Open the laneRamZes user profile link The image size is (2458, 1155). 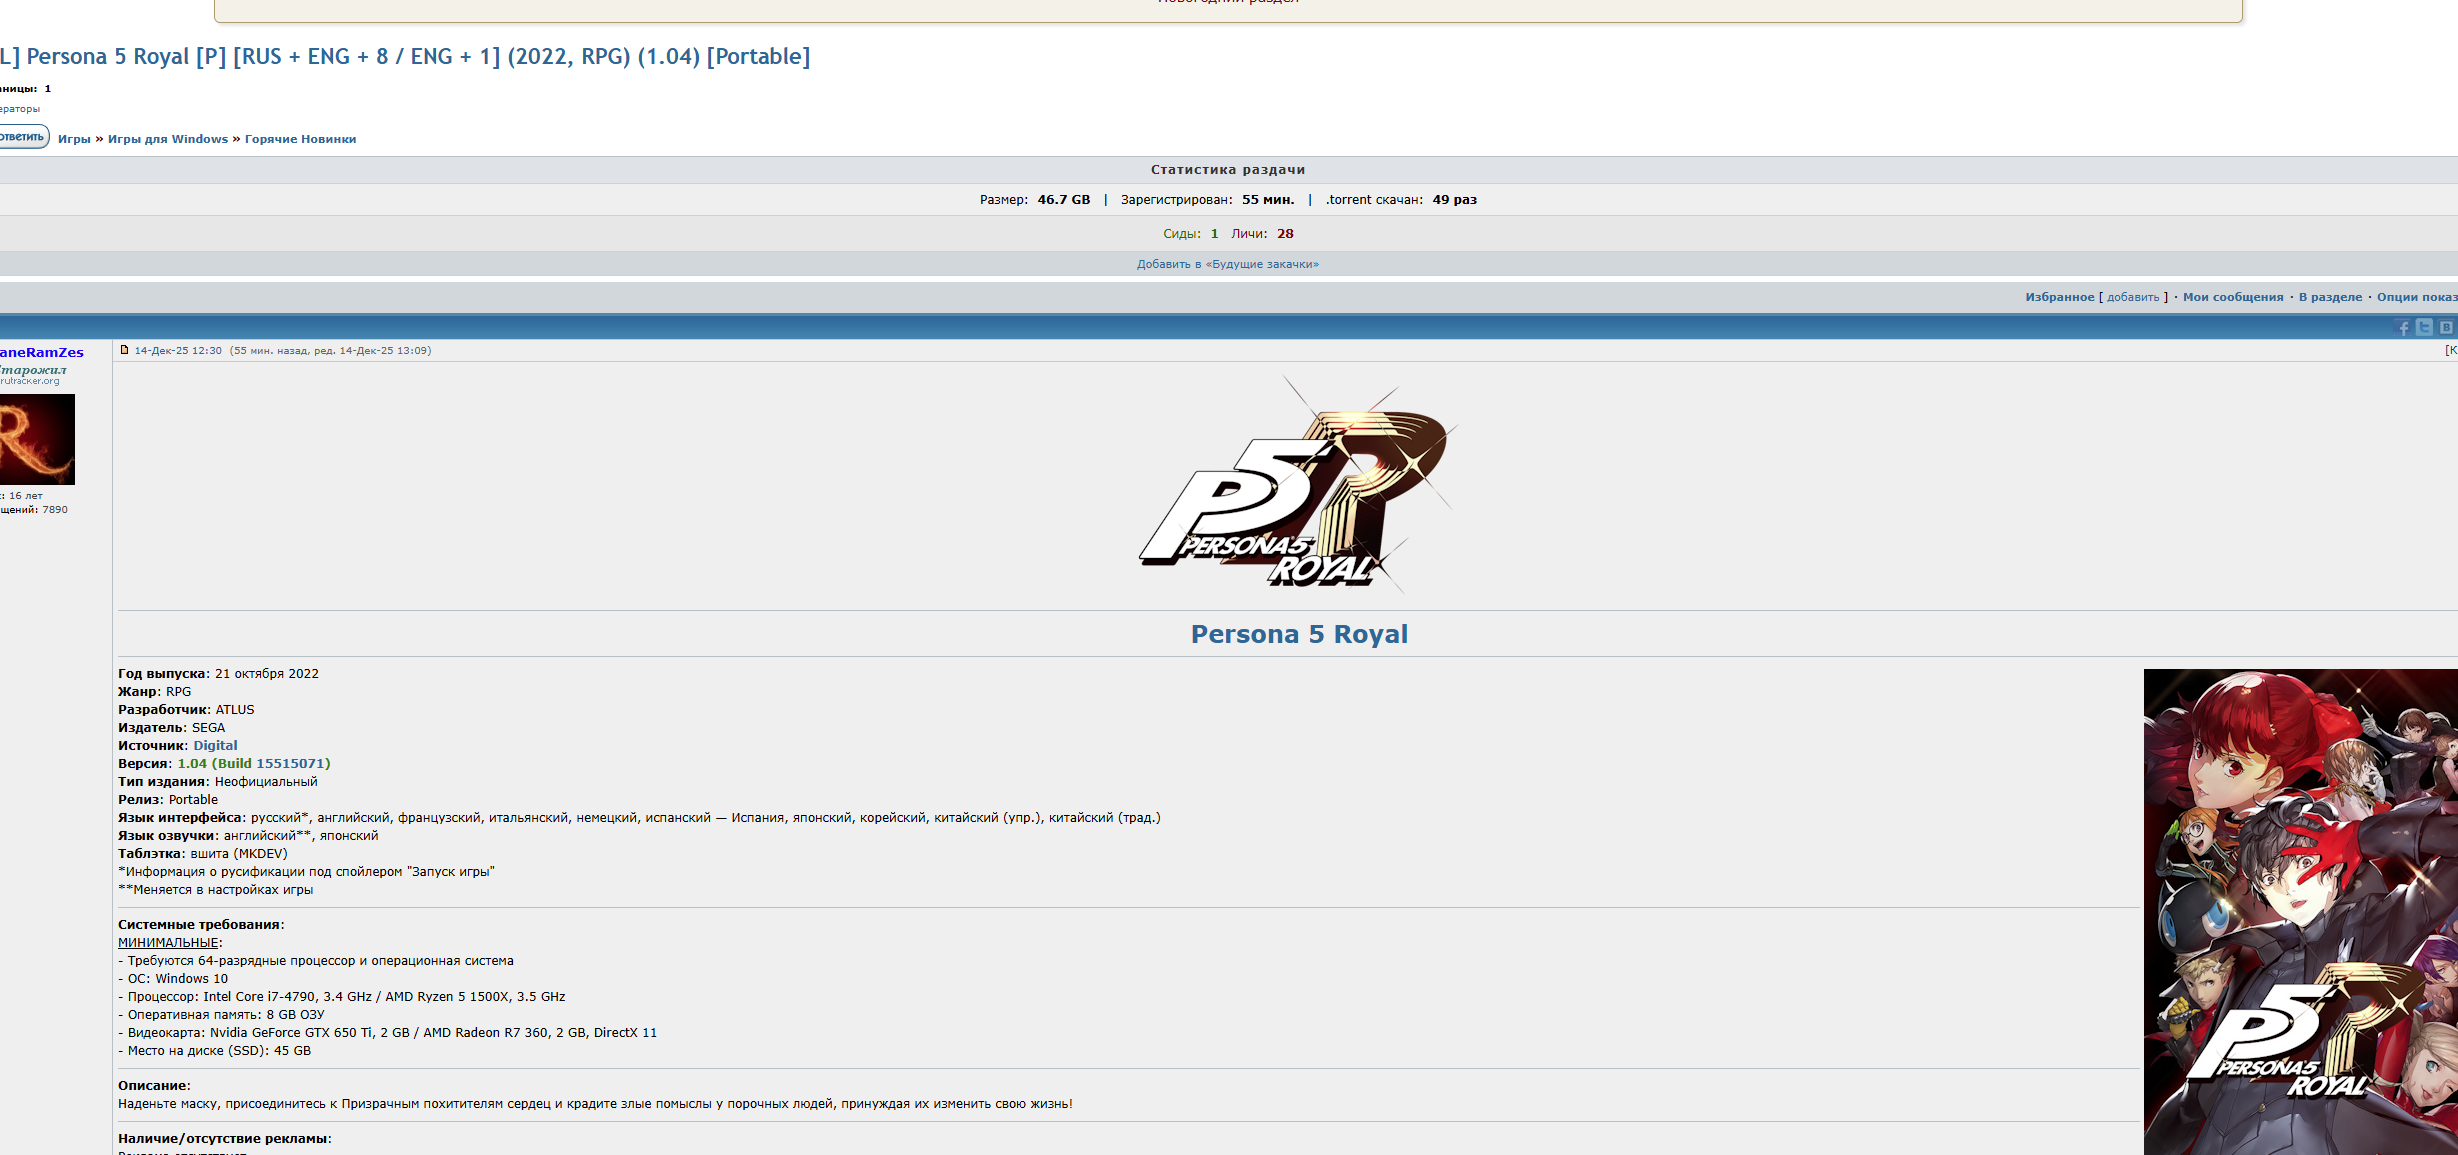click(40, 352)
